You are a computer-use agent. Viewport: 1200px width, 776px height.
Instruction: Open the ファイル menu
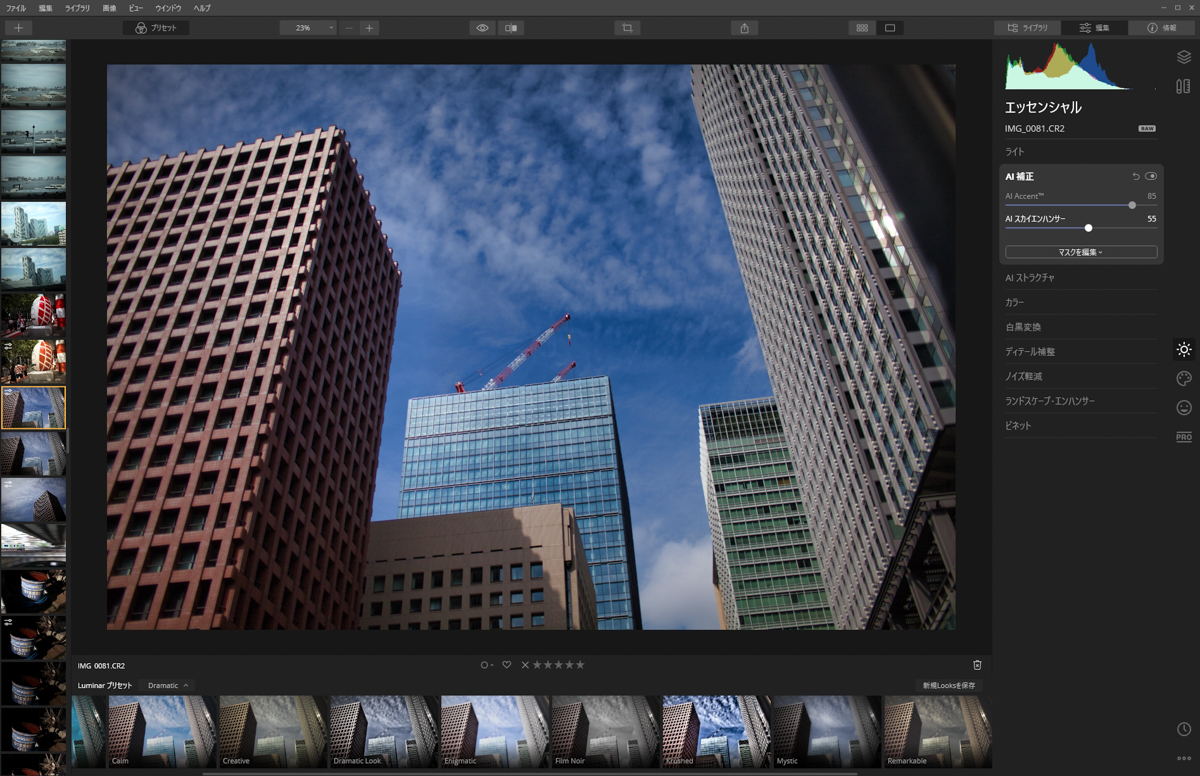[x=16, y=8]
